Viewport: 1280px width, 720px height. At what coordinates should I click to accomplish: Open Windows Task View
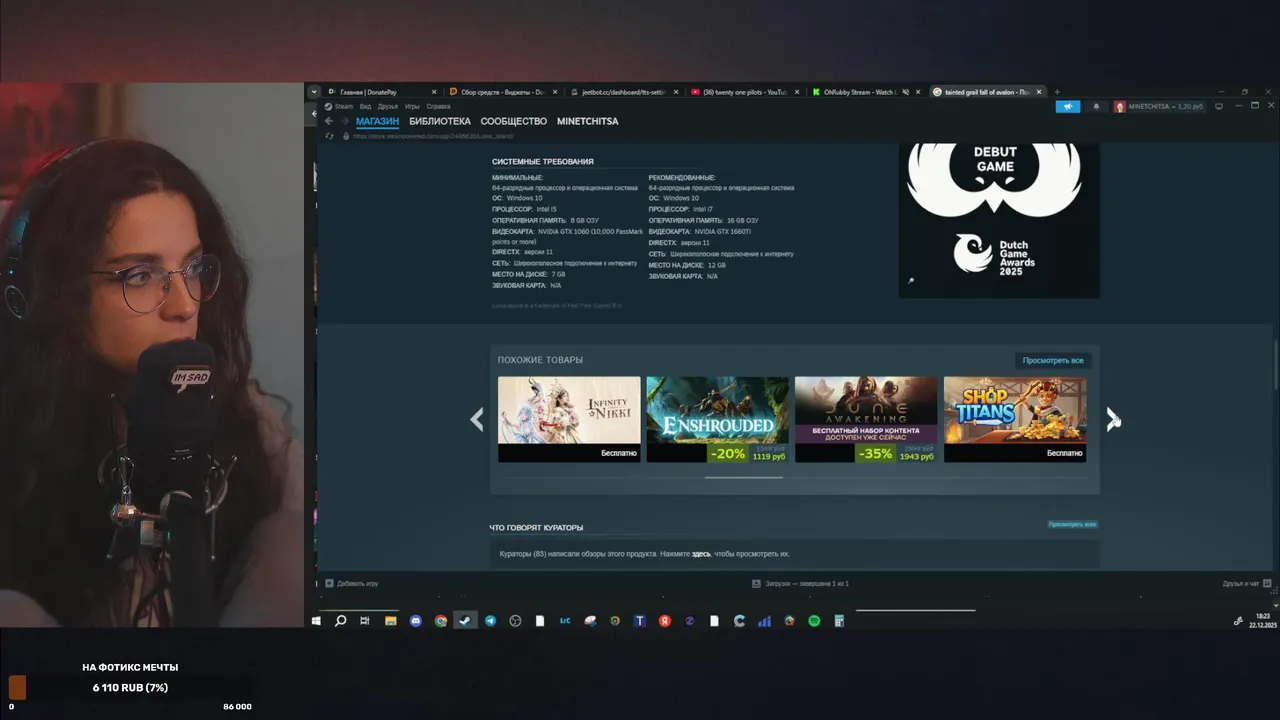click(x=365, y=621)
